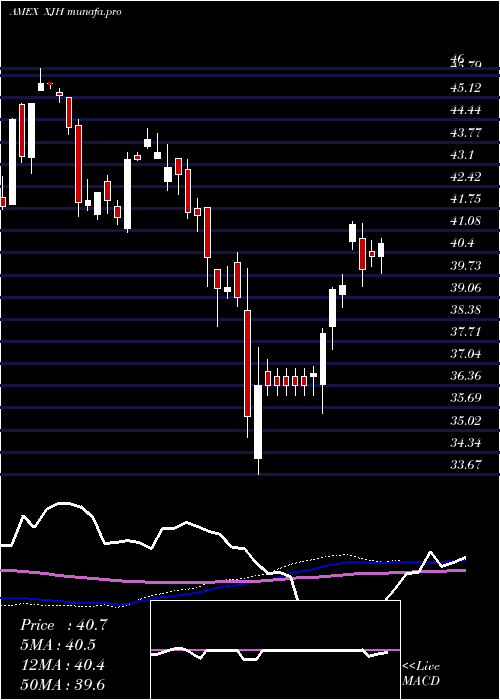The width and height of the screenshot is (500, 700).
Task: Click the AMEX XJH munafa.pro chart title
Action: point(65,12)
